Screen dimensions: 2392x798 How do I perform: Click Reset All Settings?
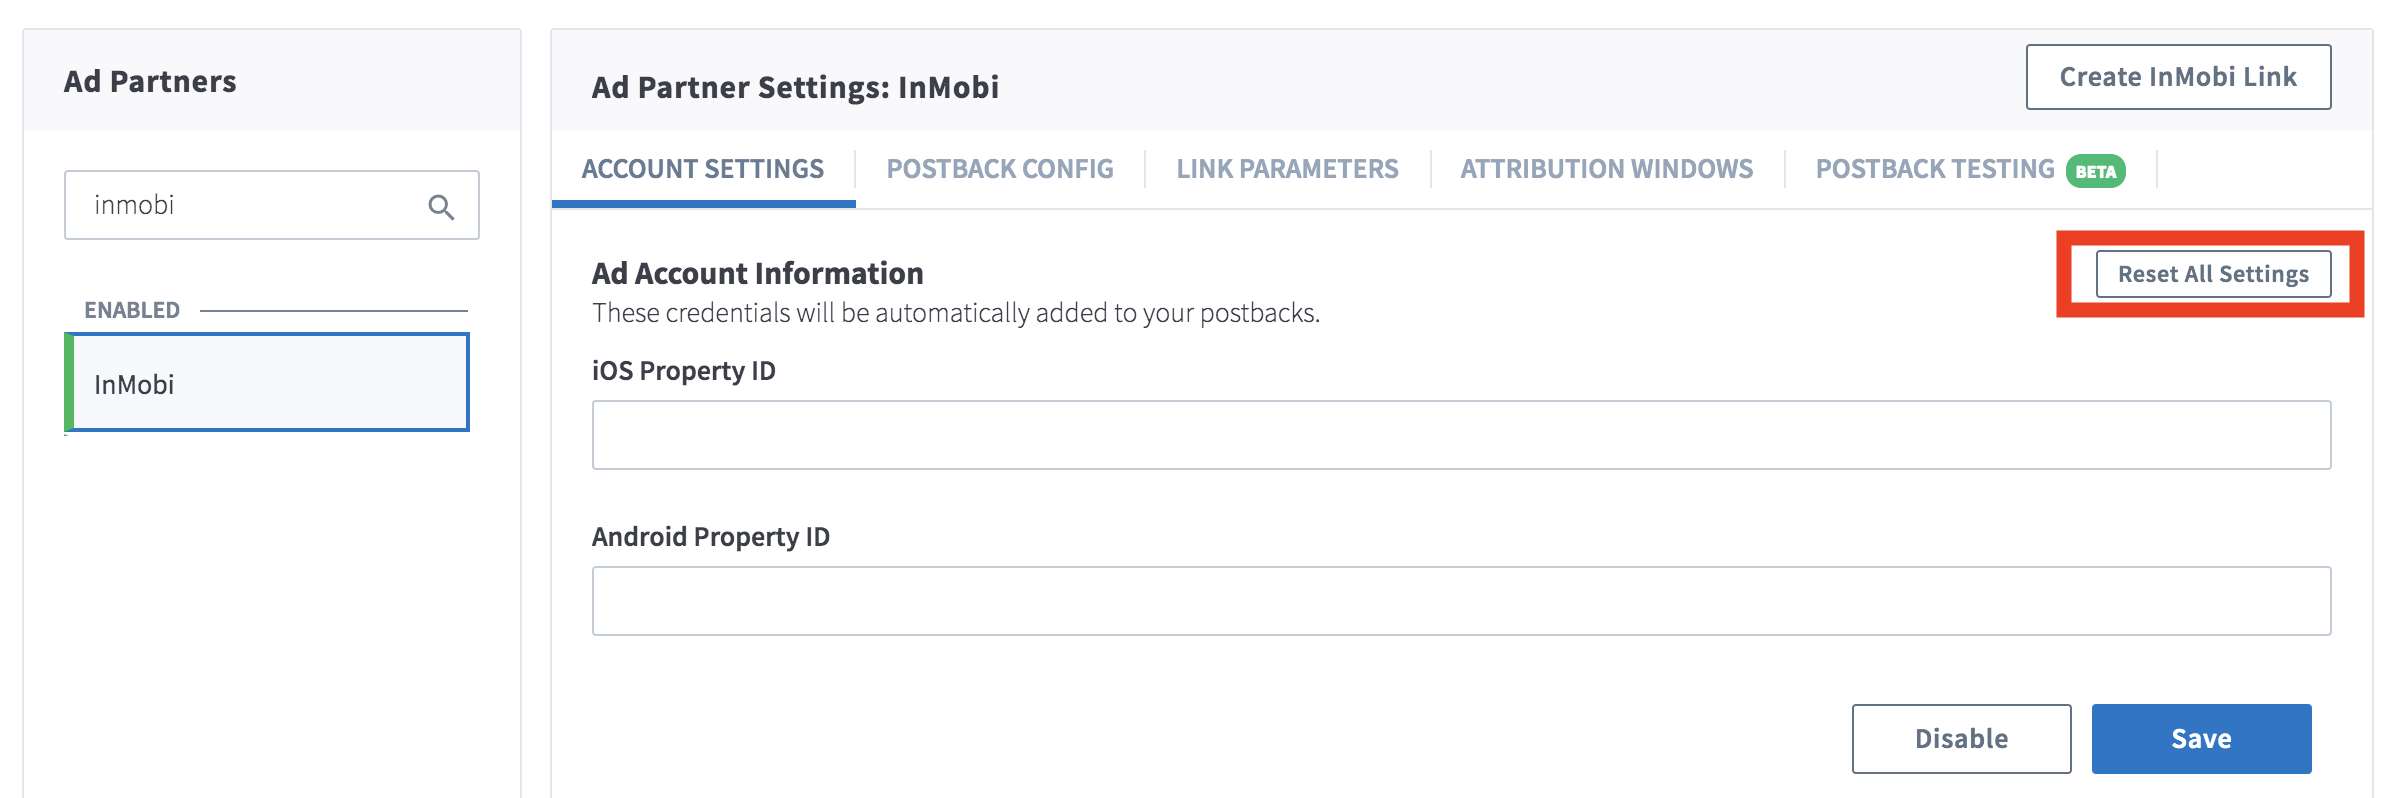2212,274
